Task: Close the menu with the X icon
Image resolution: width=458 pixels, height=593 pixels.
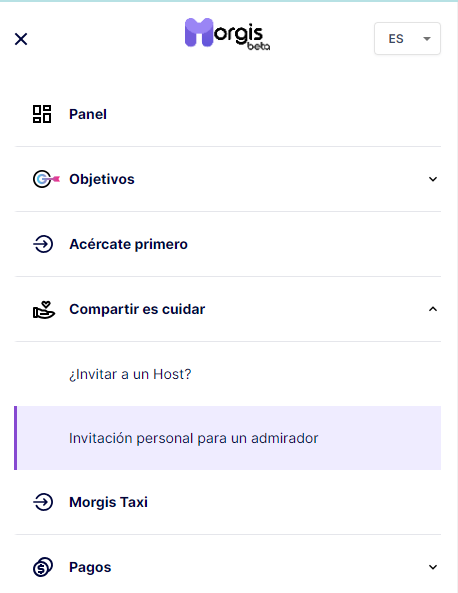Action: [x=21, y=39]
